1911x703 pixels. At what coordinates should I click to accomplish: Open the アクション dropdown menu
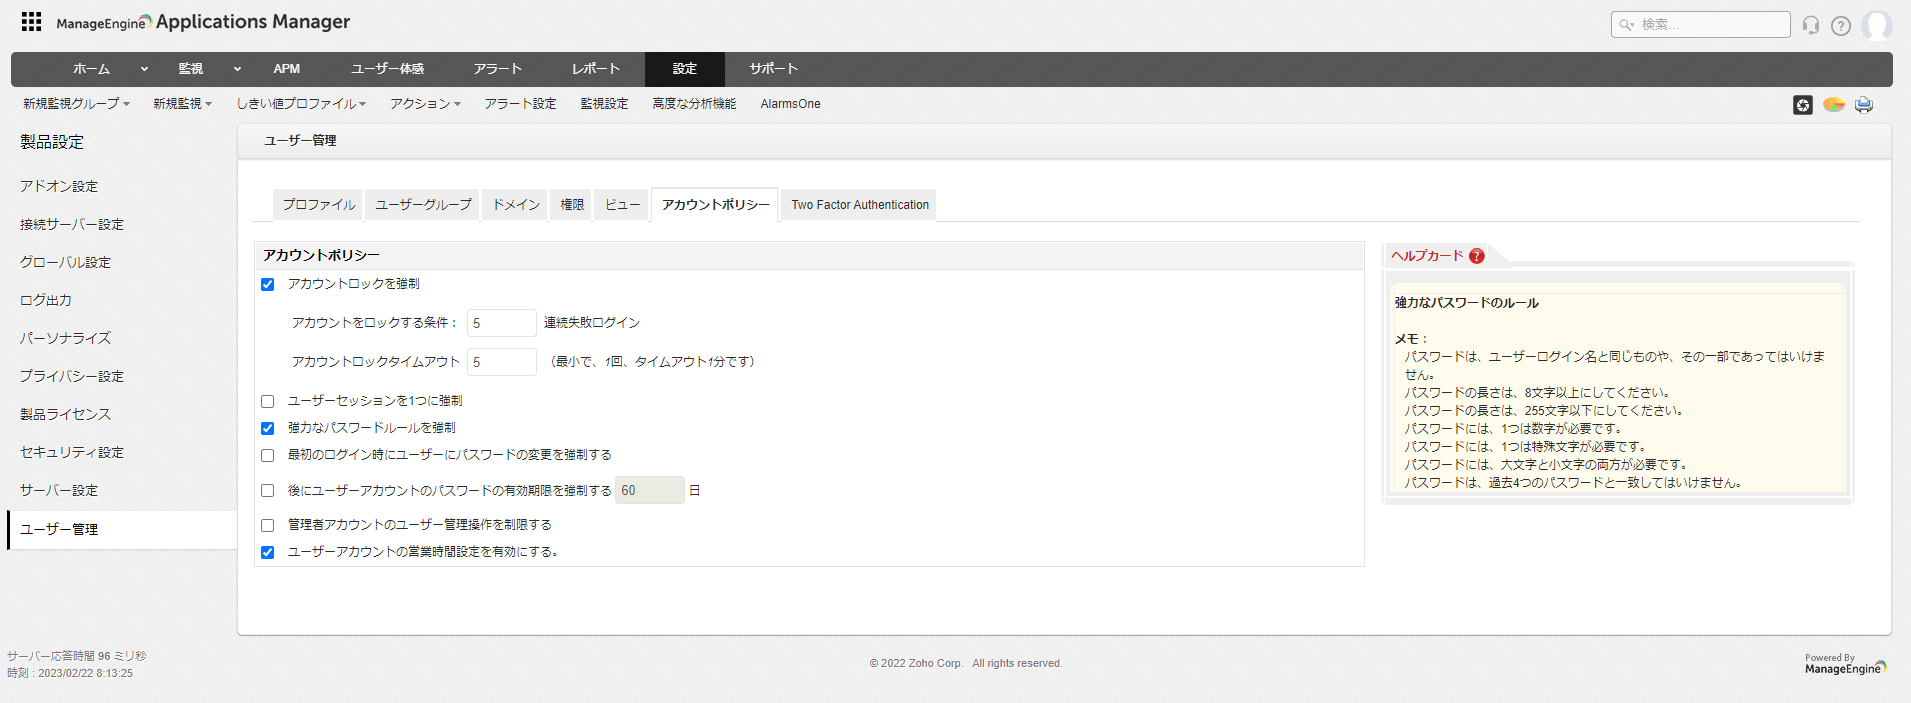pyautogui.click(x=425, y=104)
